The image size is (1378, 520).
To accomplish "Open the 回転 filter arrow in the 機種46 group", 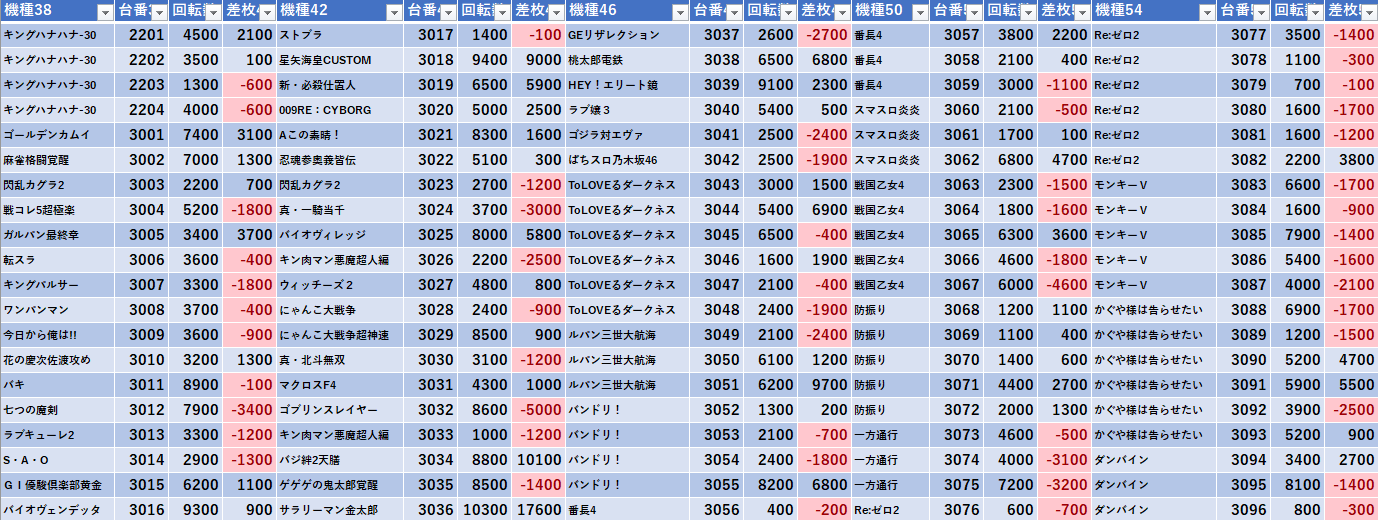I will 789,12.
